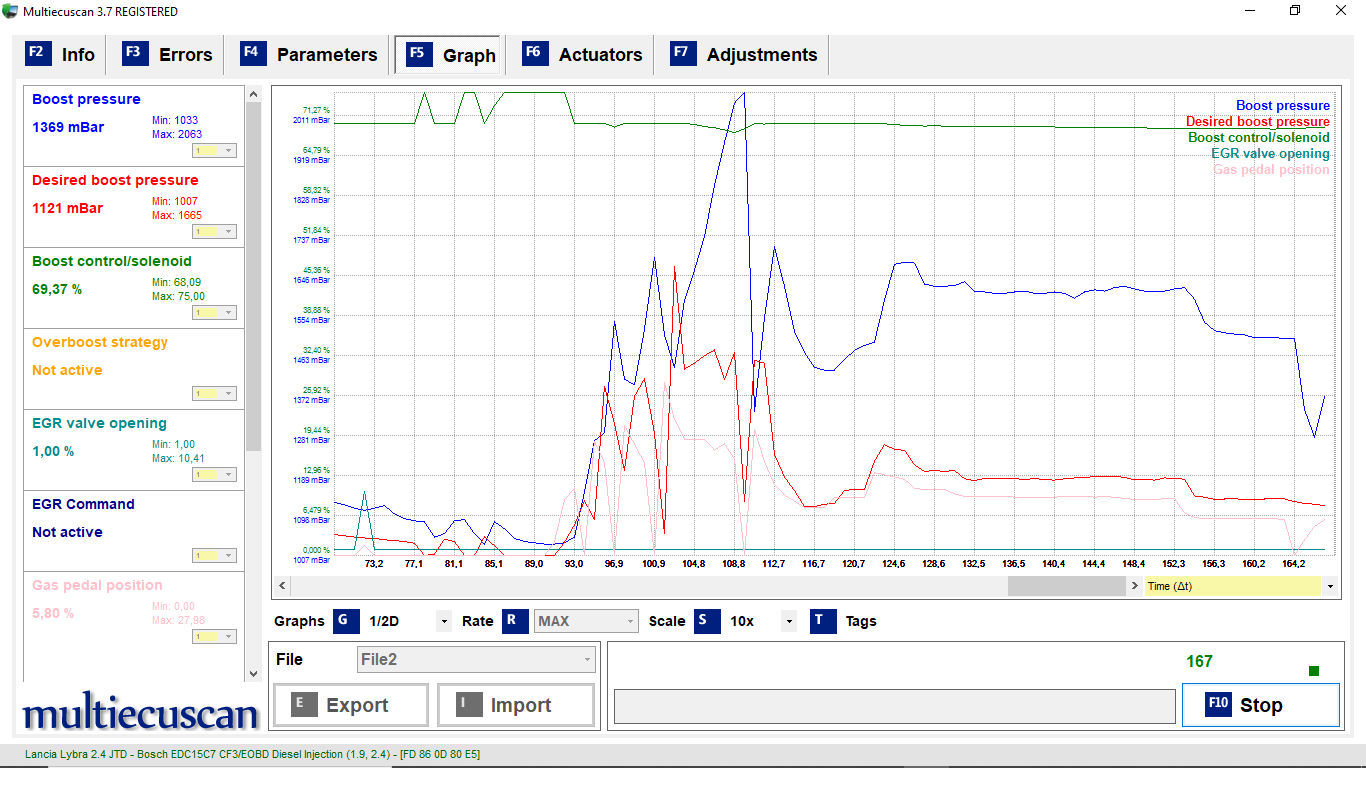
Task: Open Desired boost pressure graph selector dropdown
Action: click(215, 232)
